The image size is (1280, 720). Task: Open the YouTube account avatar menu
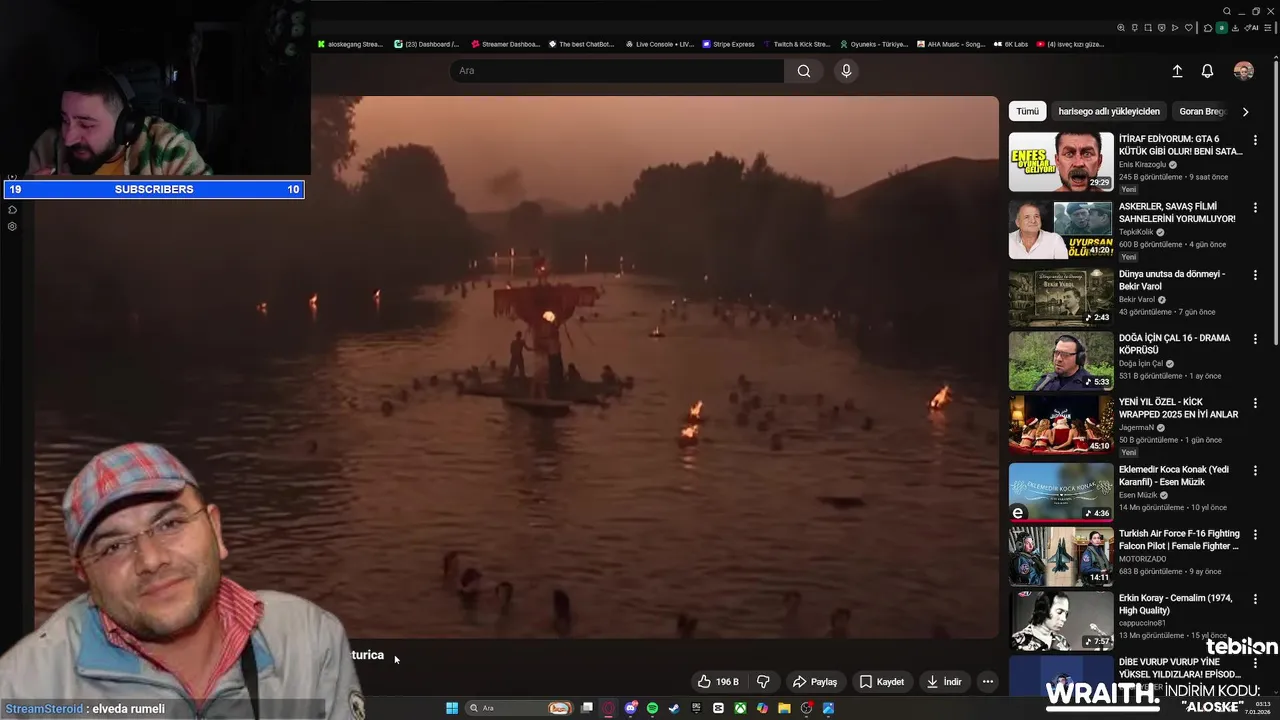pyautogui.click(x=1244, y=71)
